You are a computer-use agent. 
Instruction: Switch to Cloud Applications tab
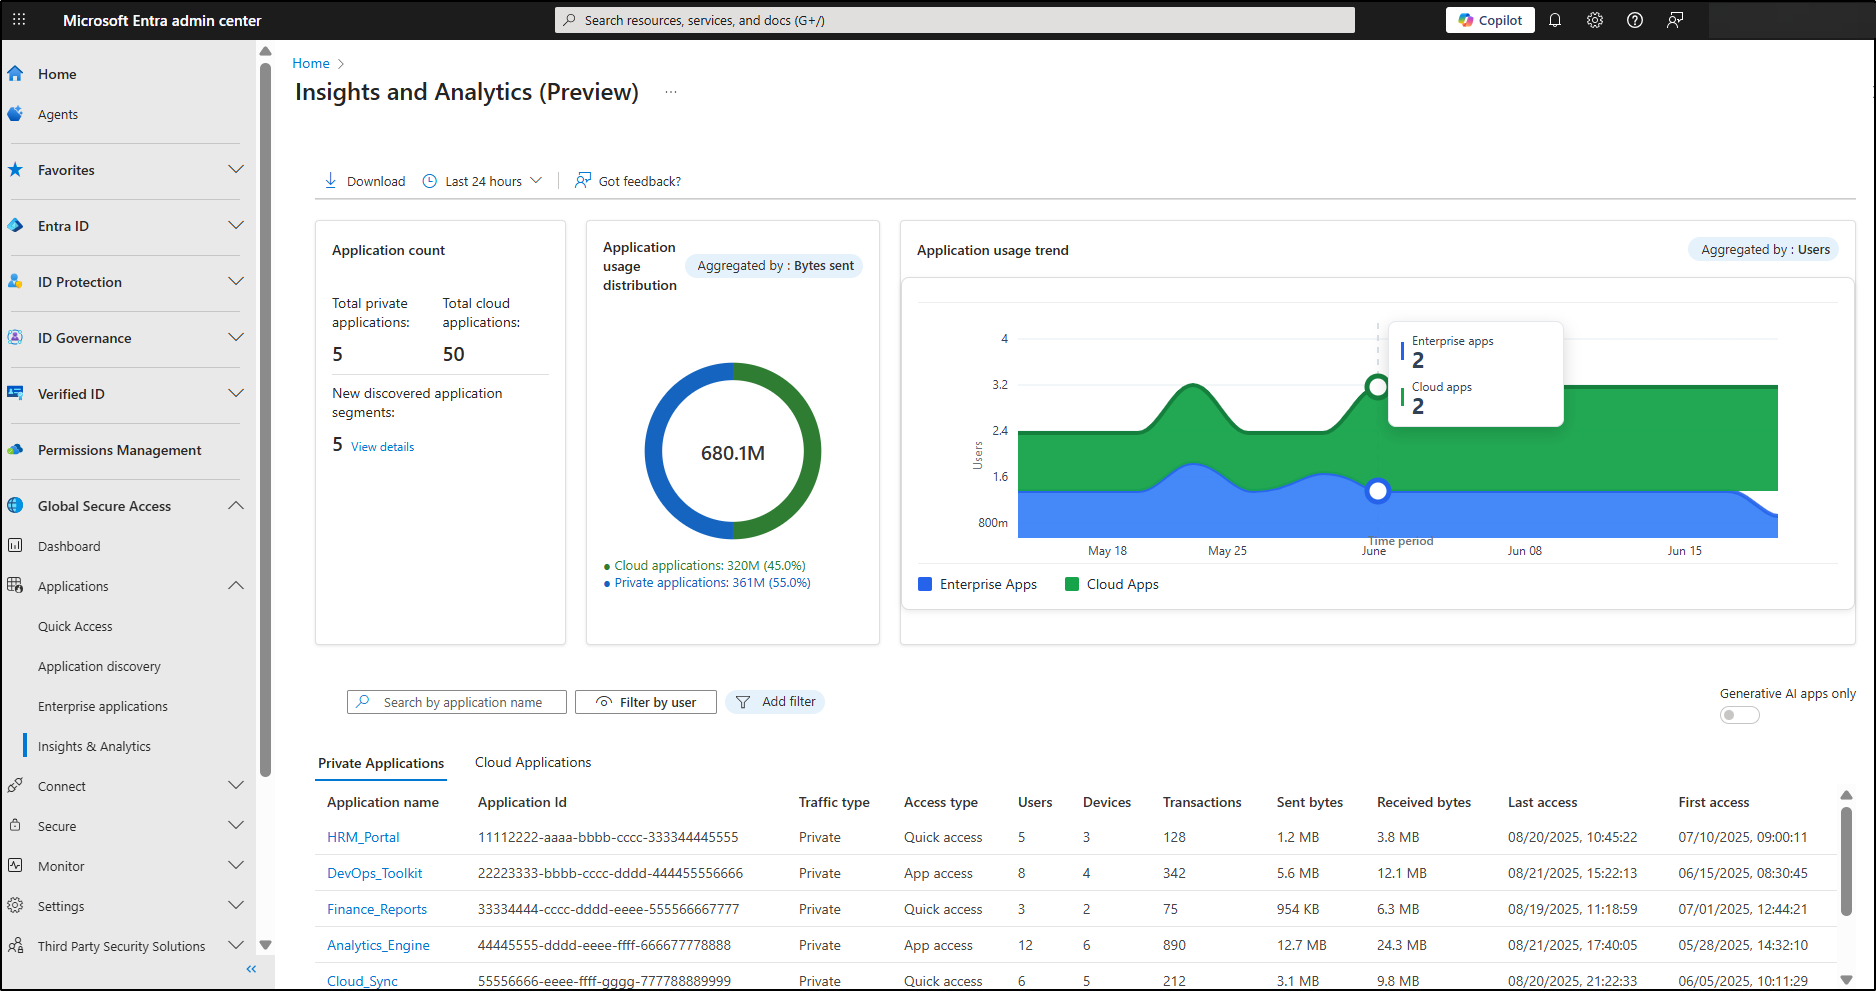(533, 762)
